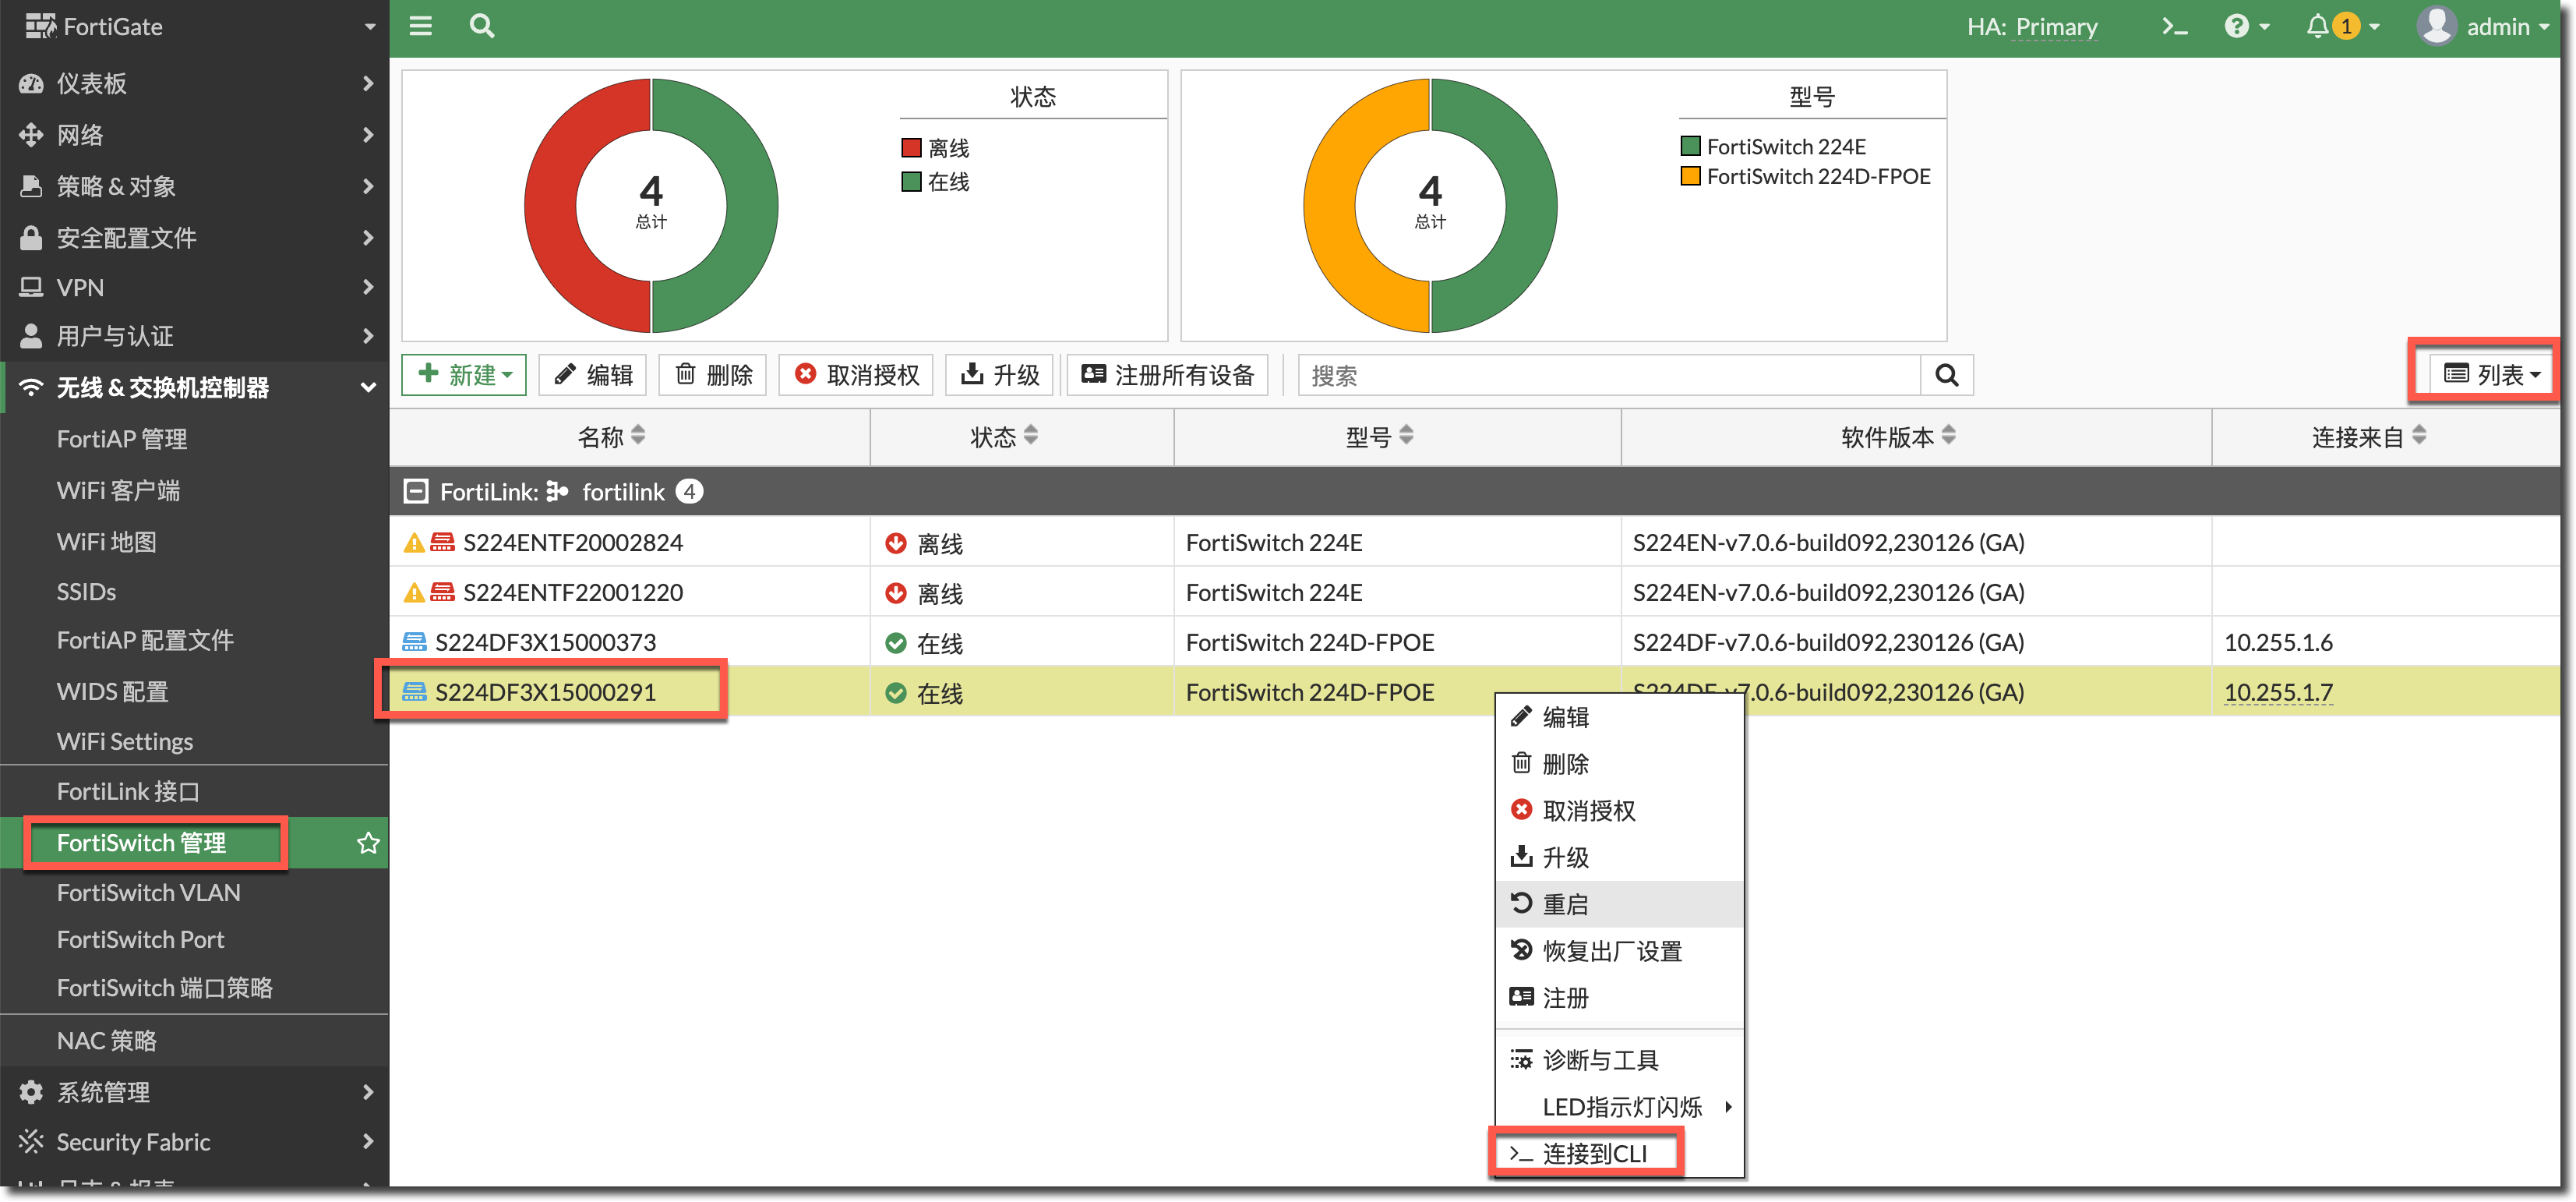Click the hamburger menu toggle icon
The width and height of the screenshot is (2576, 1202).
(x=421, y=26)
